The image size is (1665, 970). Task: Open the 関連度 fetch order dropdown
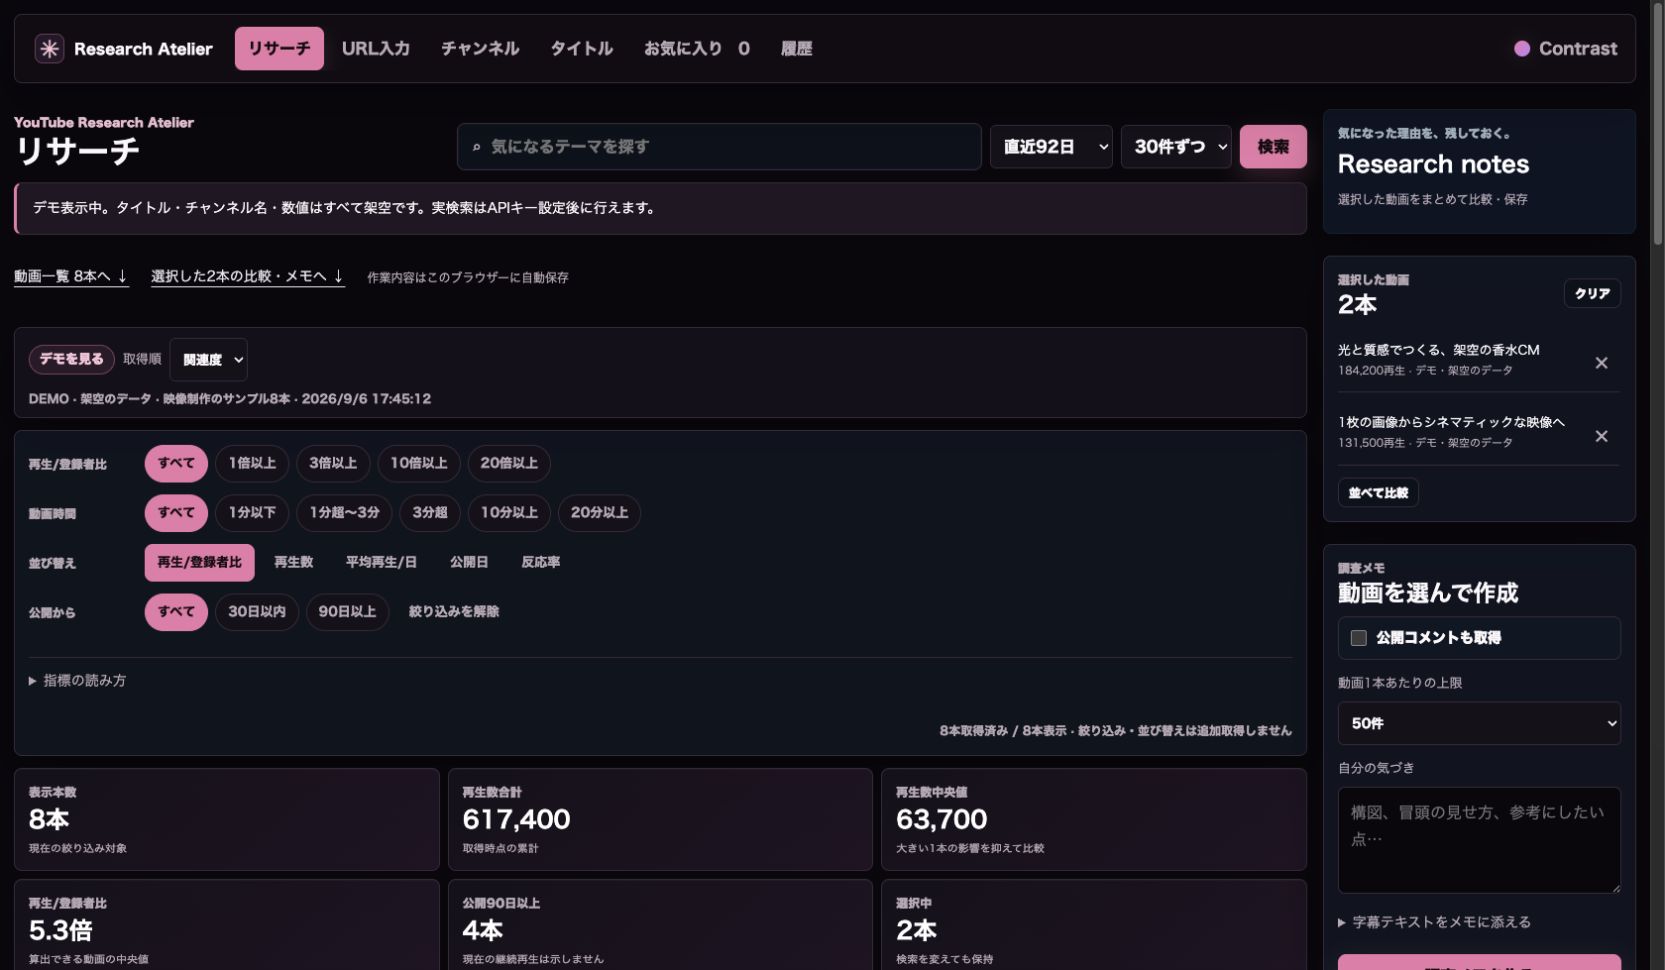(209, 360)
